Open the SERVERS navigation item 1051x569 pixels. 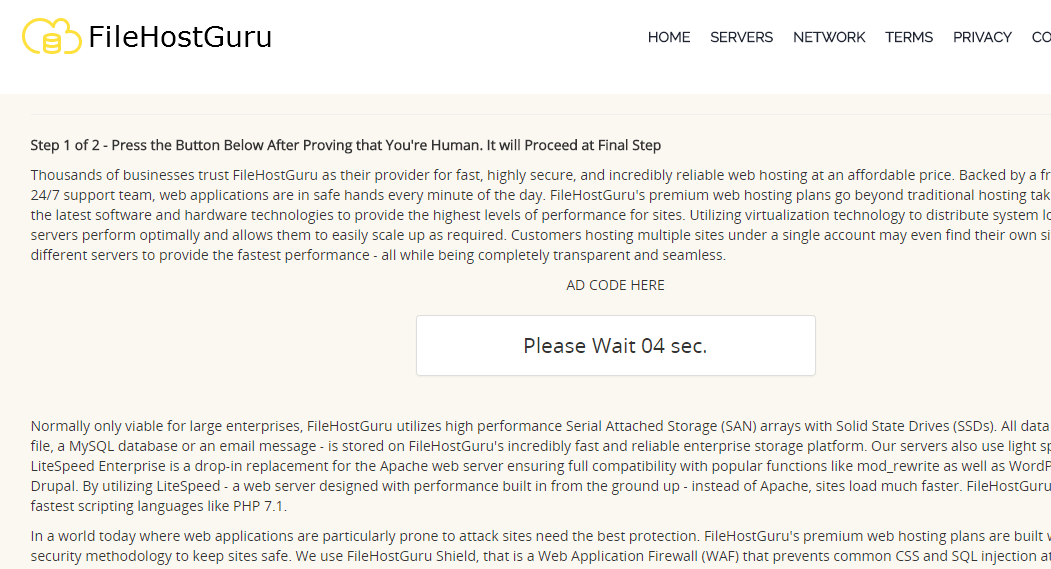pyautogui.click(x=741, y=38)
